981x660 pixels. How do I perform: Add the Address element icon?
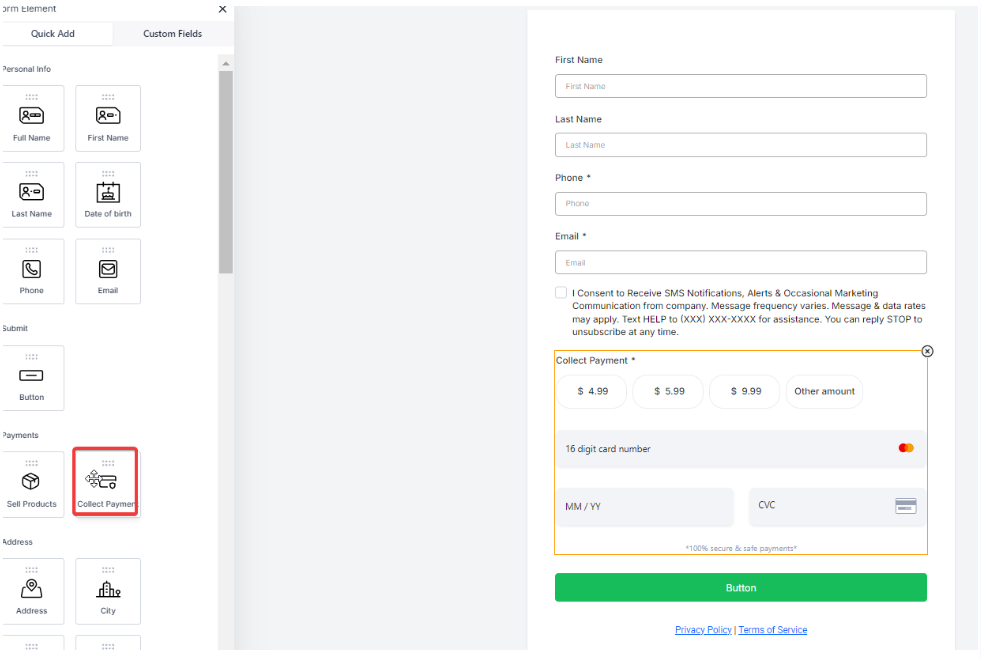click(32, 591)
